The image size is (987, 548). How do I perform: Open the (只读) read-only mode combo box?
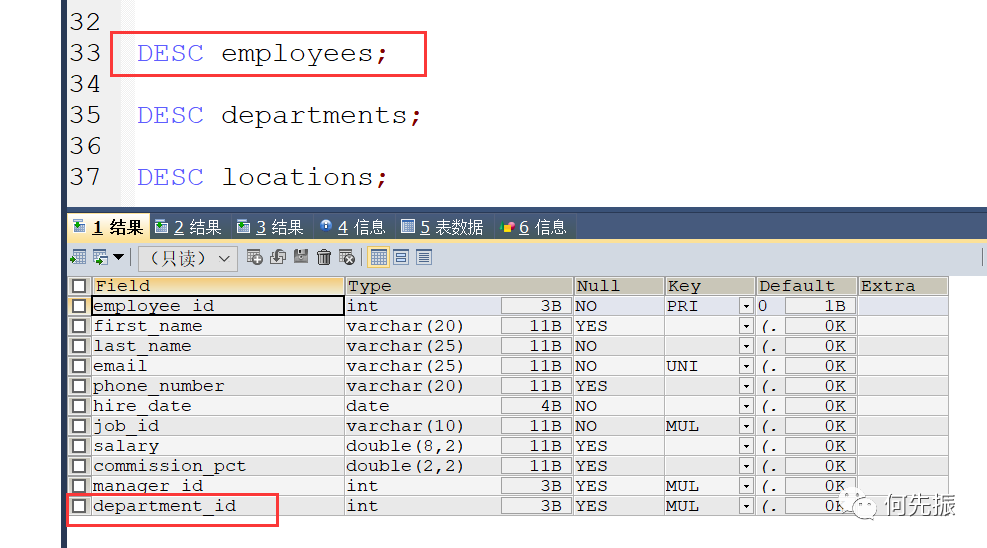[188, 258]
